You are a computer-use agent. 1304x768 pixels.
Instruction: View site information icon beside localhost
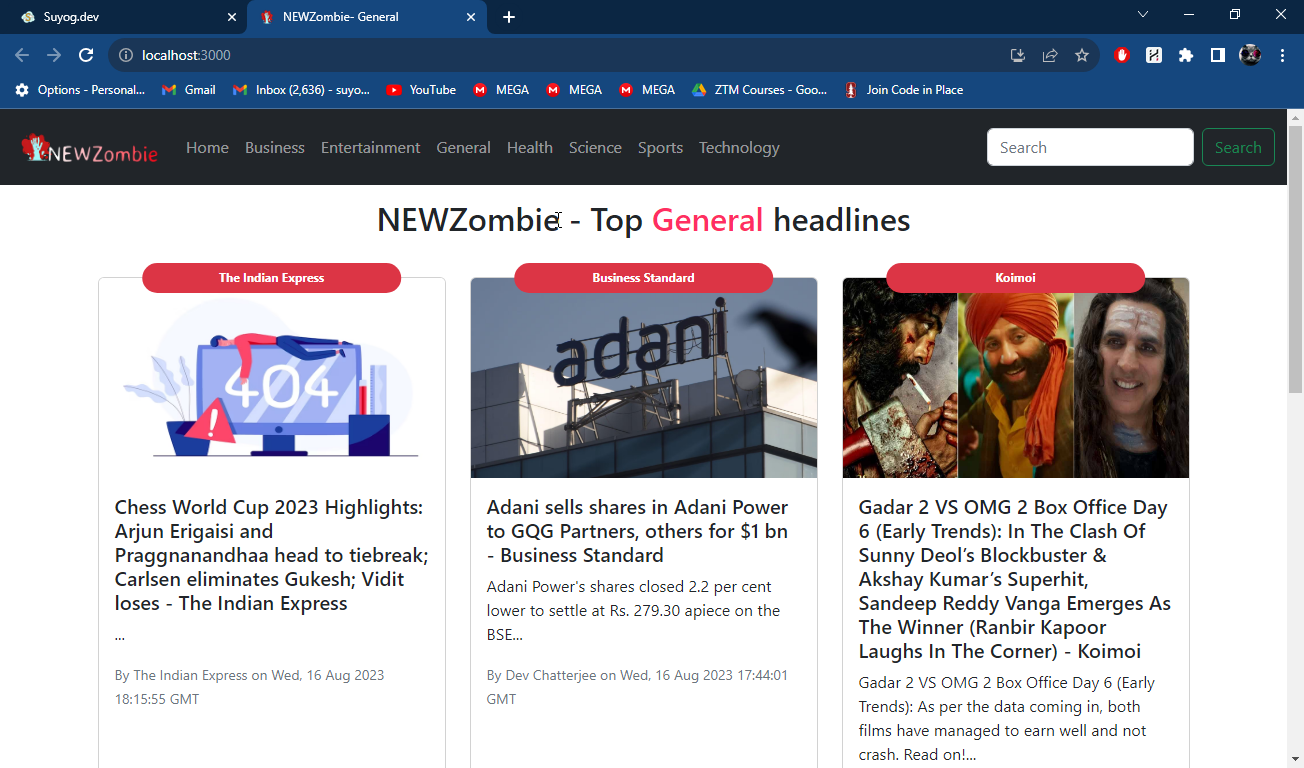pos(126,55)
